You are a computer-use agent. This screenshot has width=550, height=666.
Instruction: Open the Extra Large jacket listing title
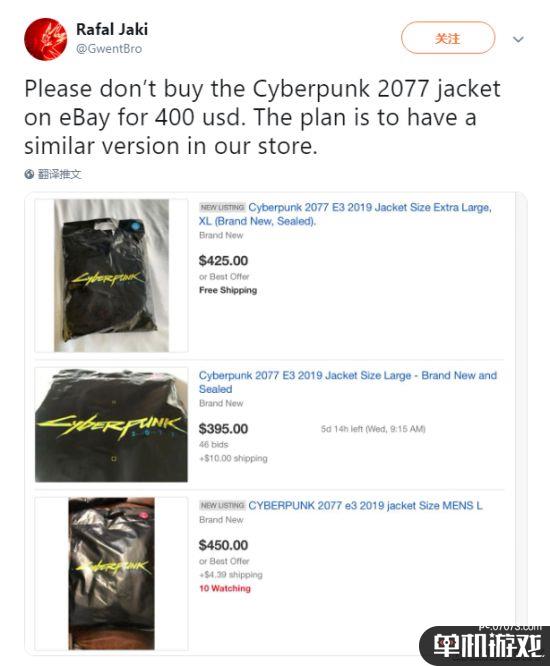tap(345, 214)
